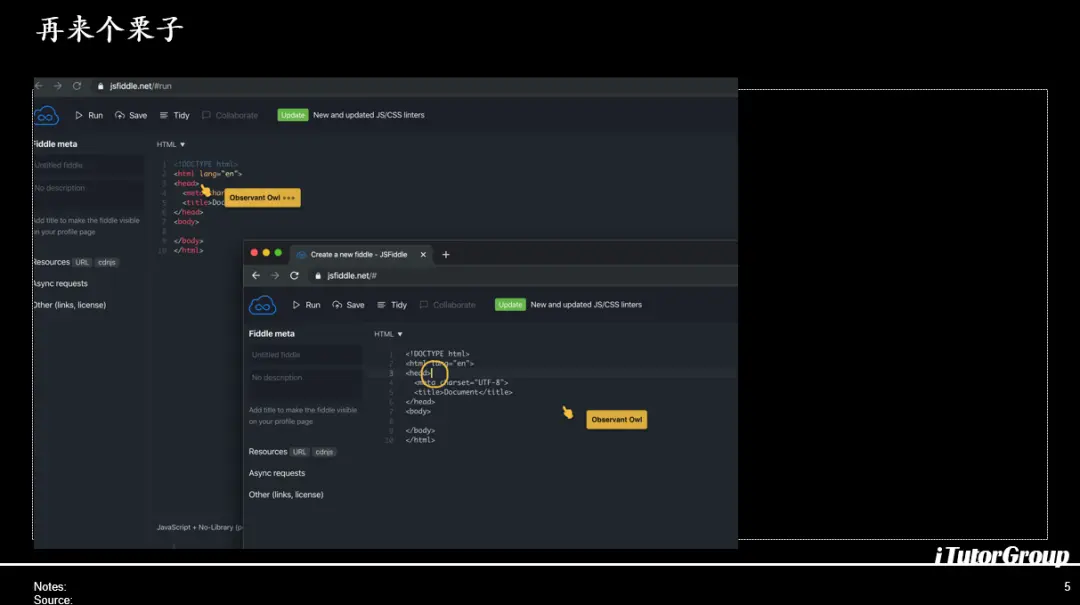This screenshot has width=1080, height=605.
Task: Open 'JavaScript + No-Library' dropdown in back window
Action: click(x=199, y=527)
